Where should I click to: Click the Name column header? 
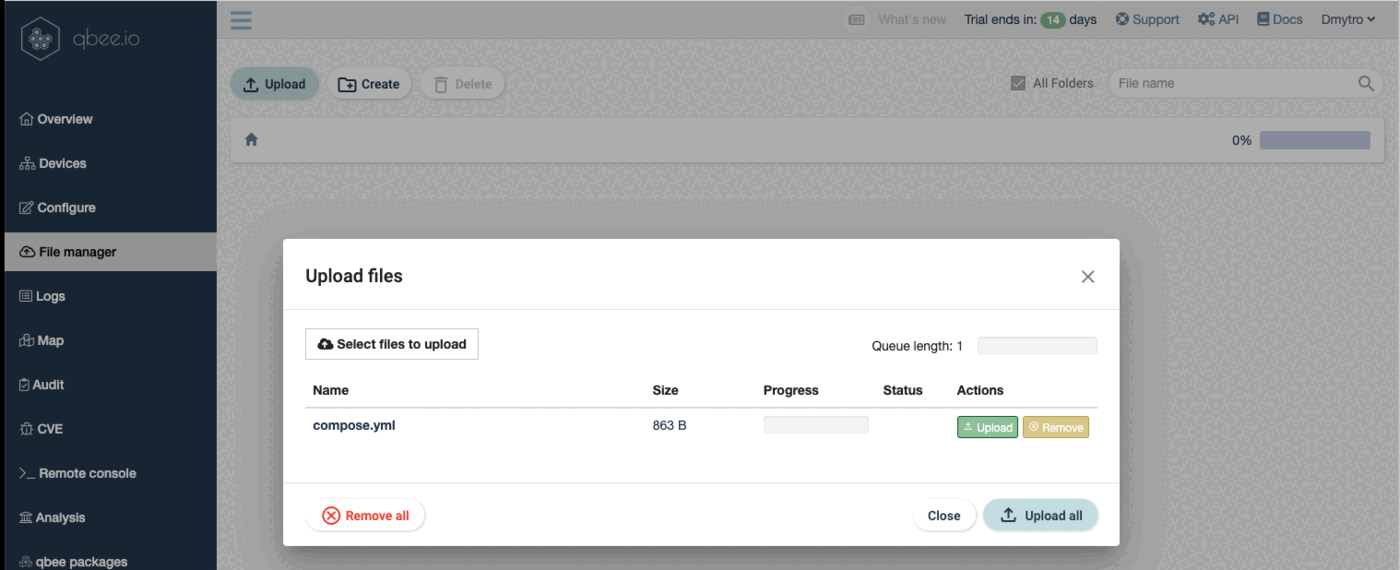tap(331, 390)
